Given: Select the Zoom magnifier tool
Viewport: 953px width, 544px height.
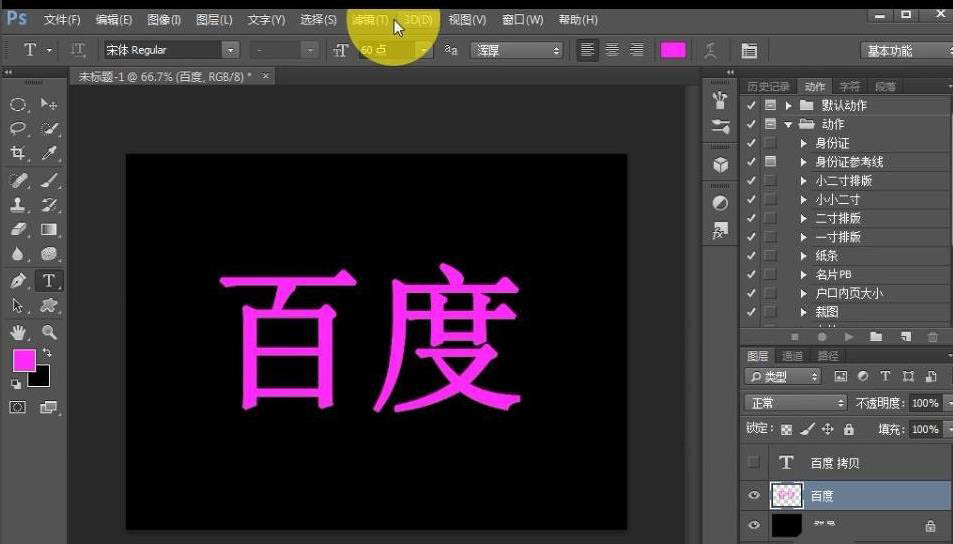Looking at the screenshot, I should [49, 332].
